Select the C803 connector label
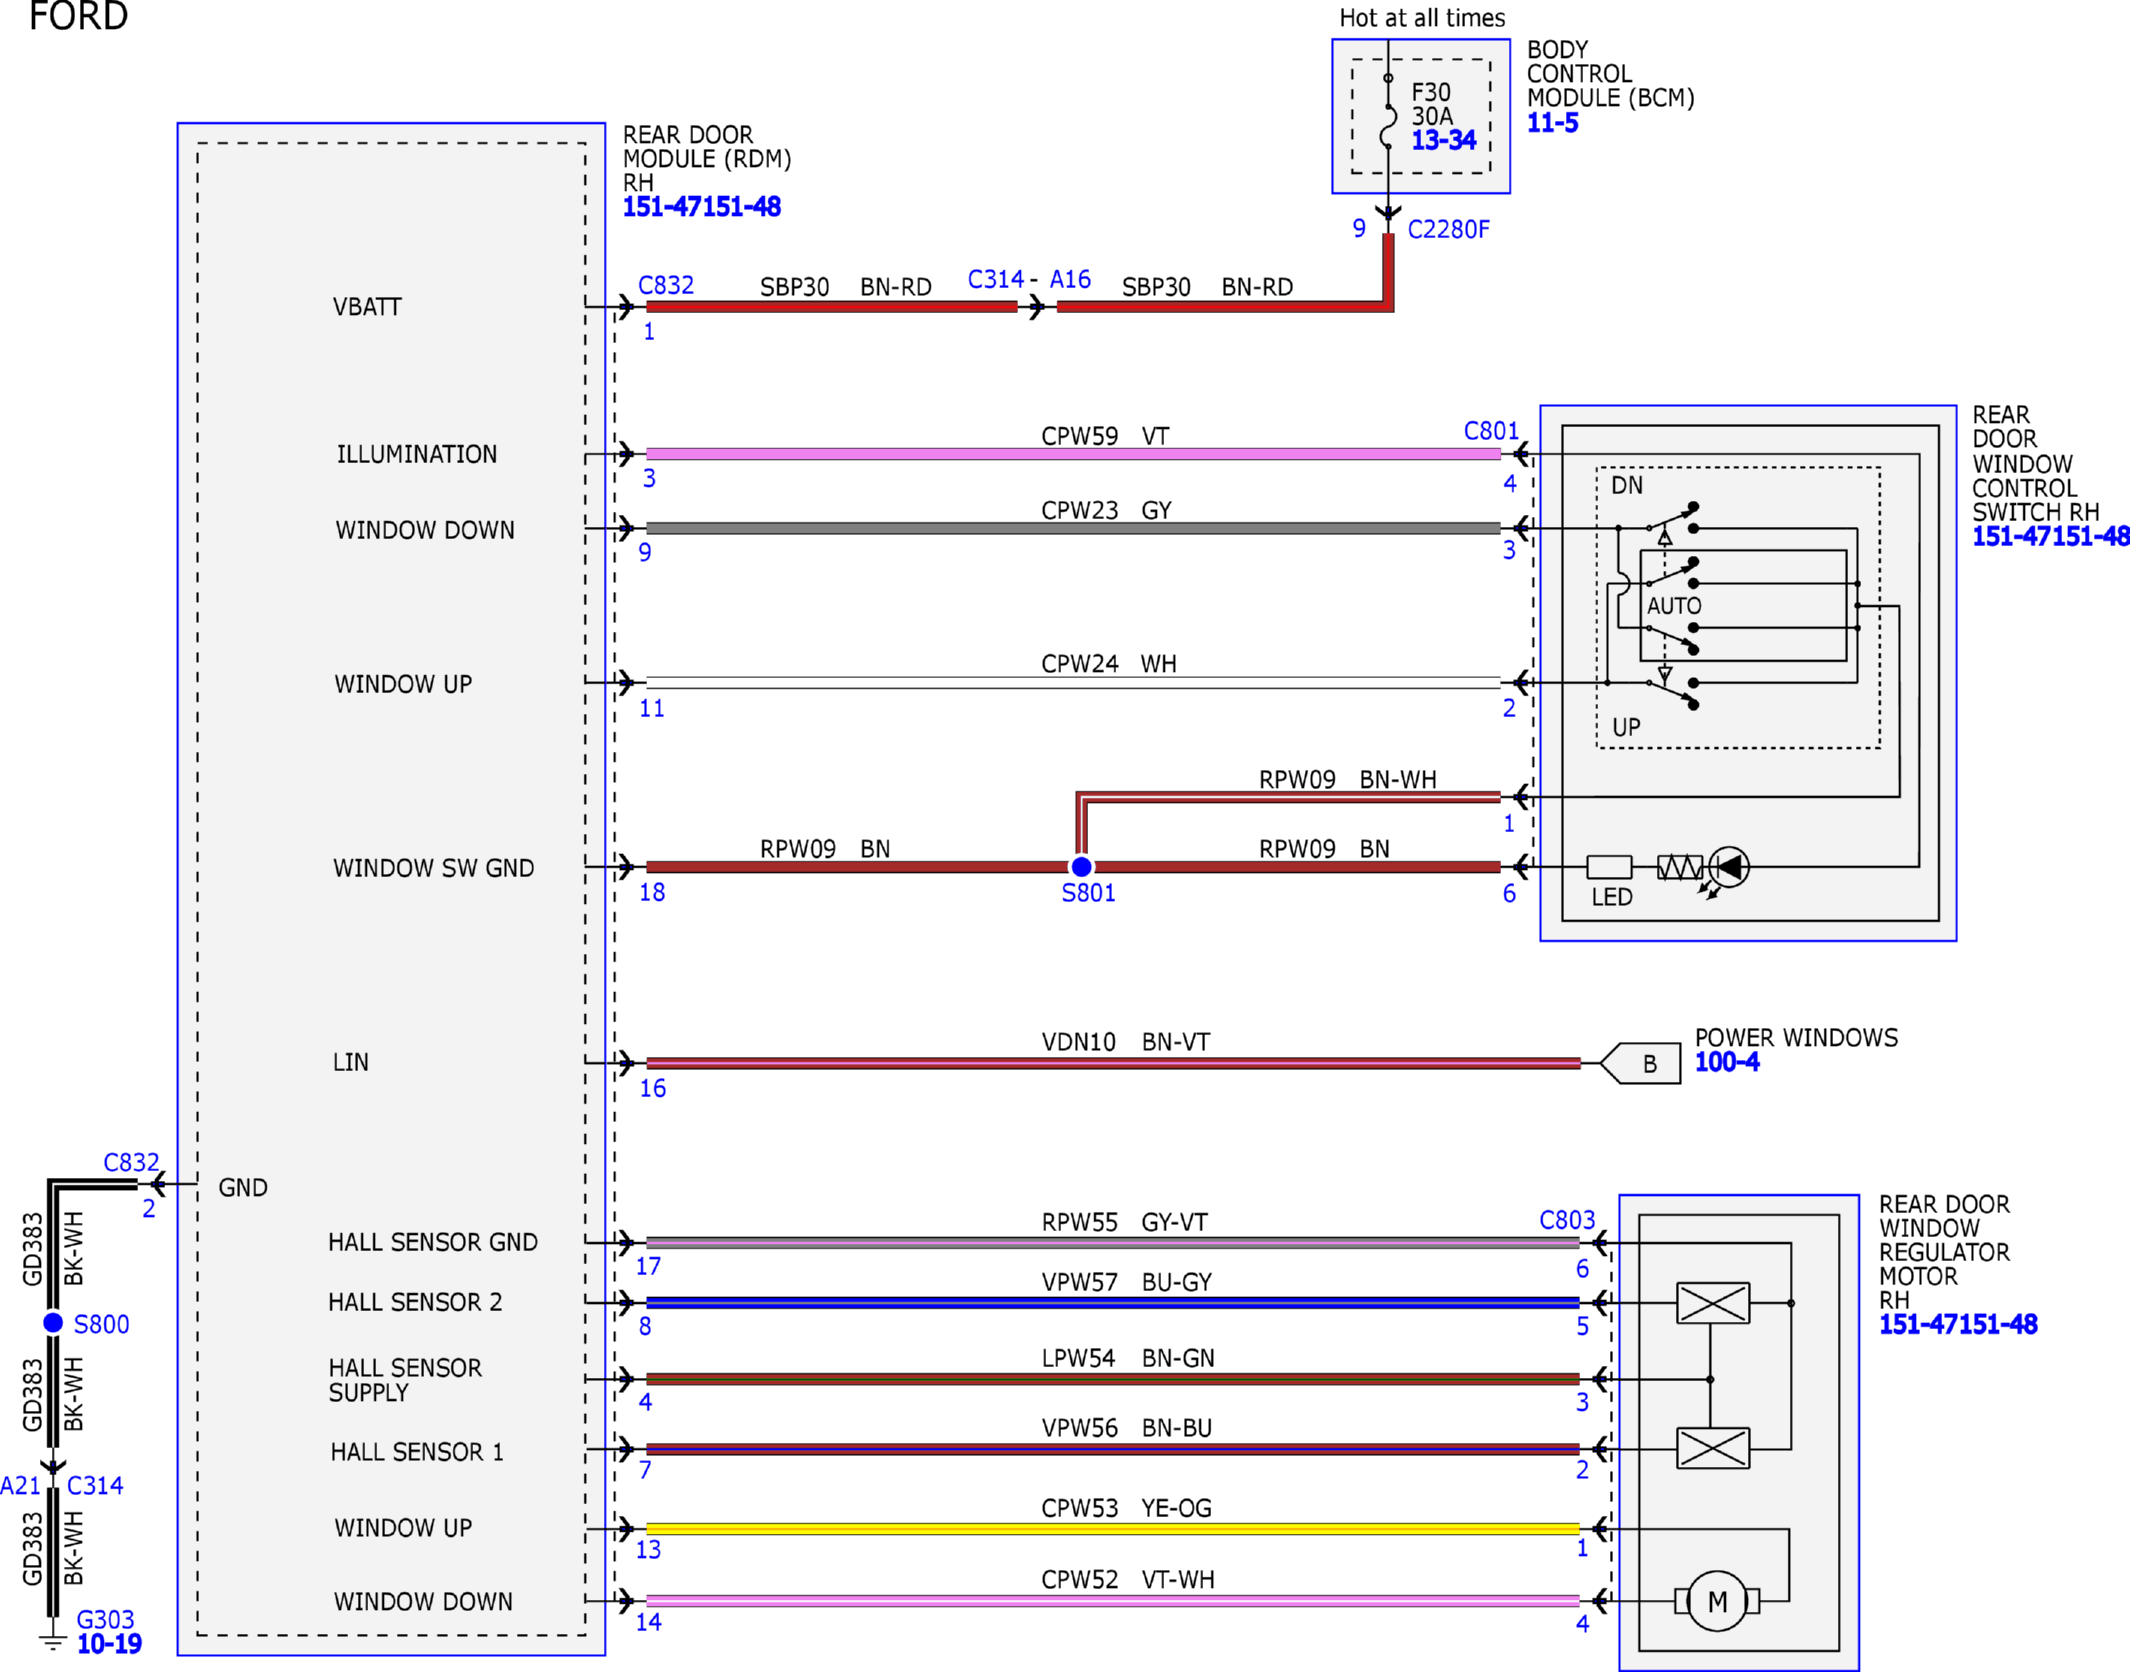Viewport: 2130px width, 1672px height. (x=1567, y=1220)
